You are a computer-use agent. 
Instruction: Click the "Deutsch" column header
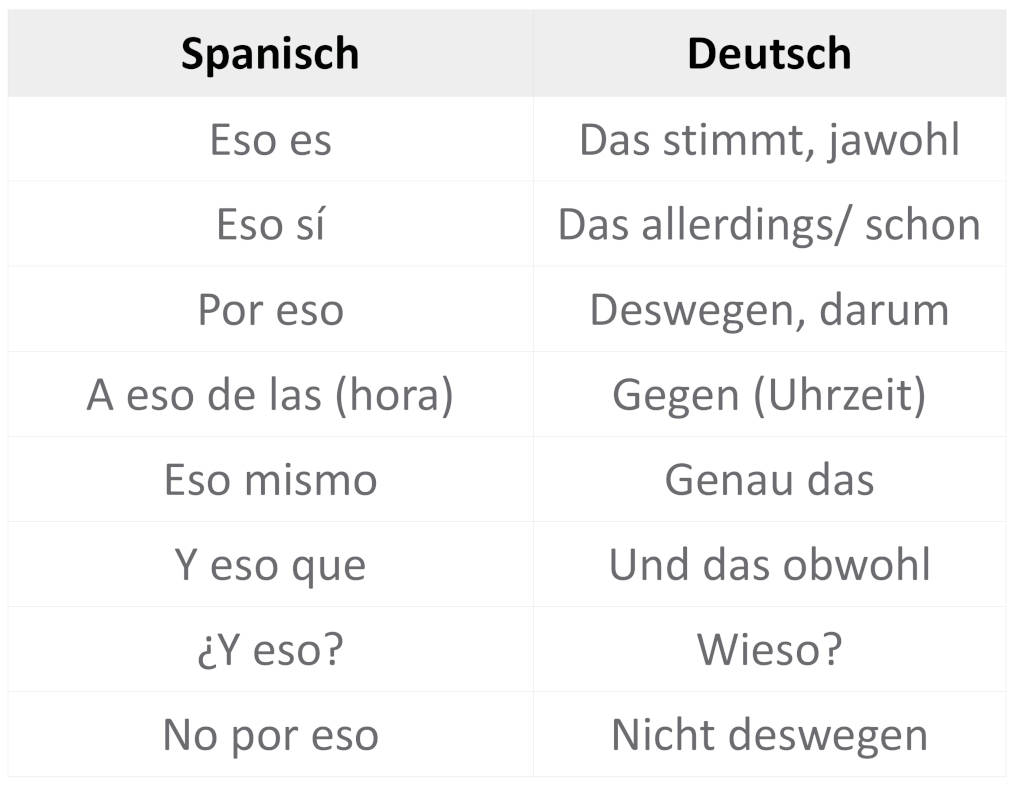click(x=769, y=54)
